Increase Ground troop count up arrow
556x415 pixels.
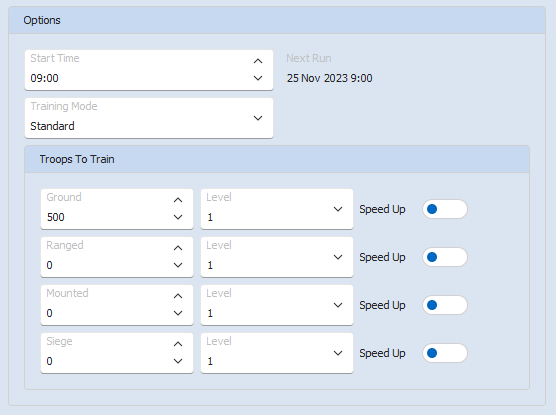click(x=178, y=200)
